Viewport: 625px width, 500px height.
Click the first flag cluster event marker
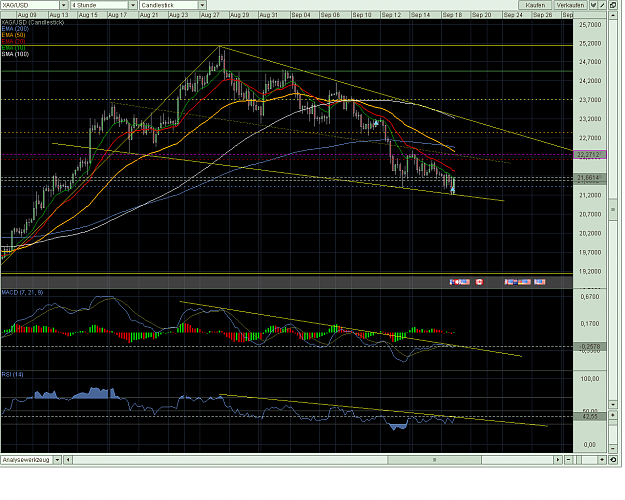[x=460, y=282]
